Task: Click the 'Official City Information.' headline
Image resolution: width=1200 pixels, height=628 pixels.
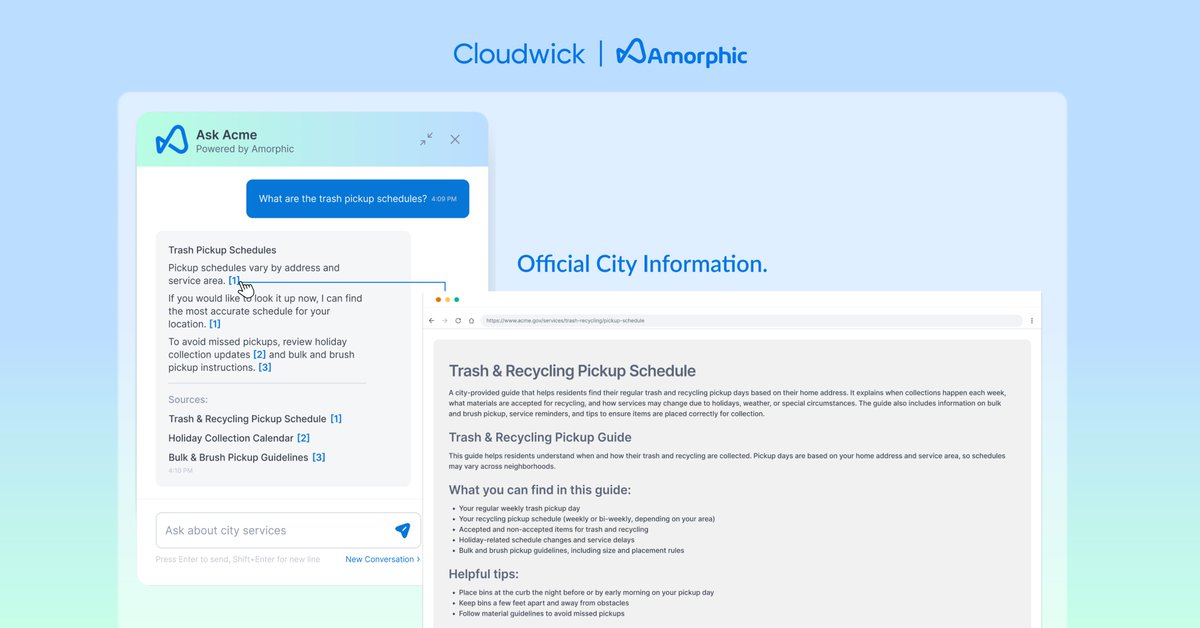Action: pos(642,264)
